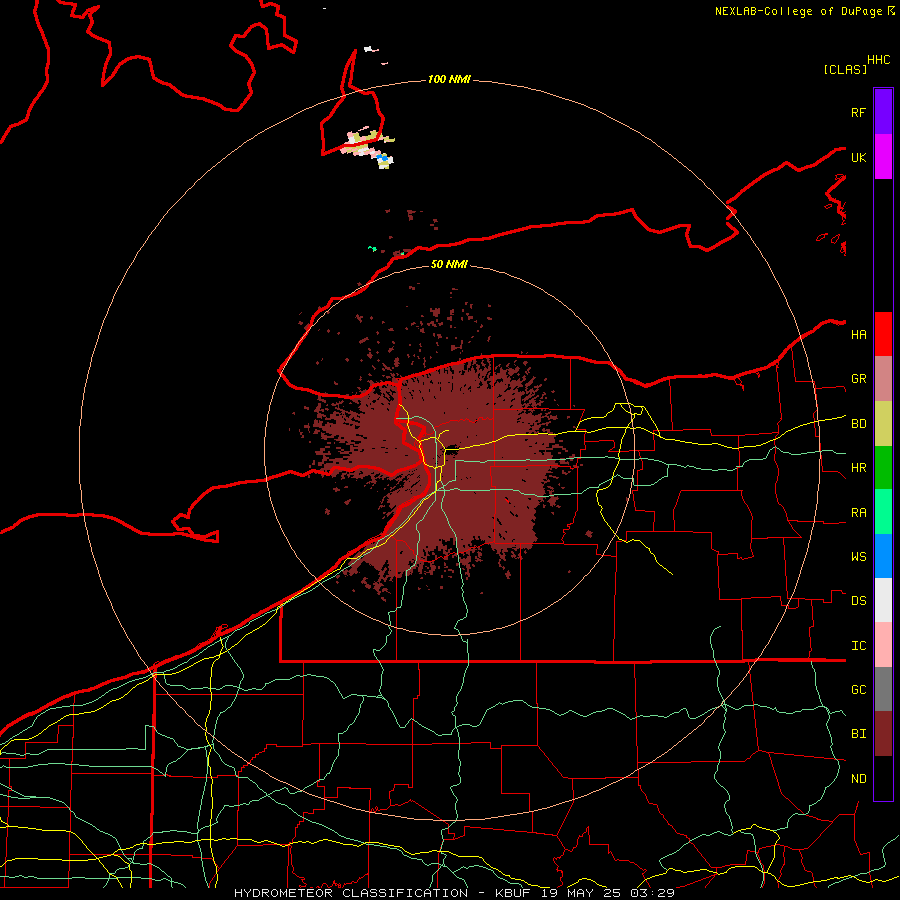
Task: Click the small green rain echo over lake
Action: pos(373,249)
